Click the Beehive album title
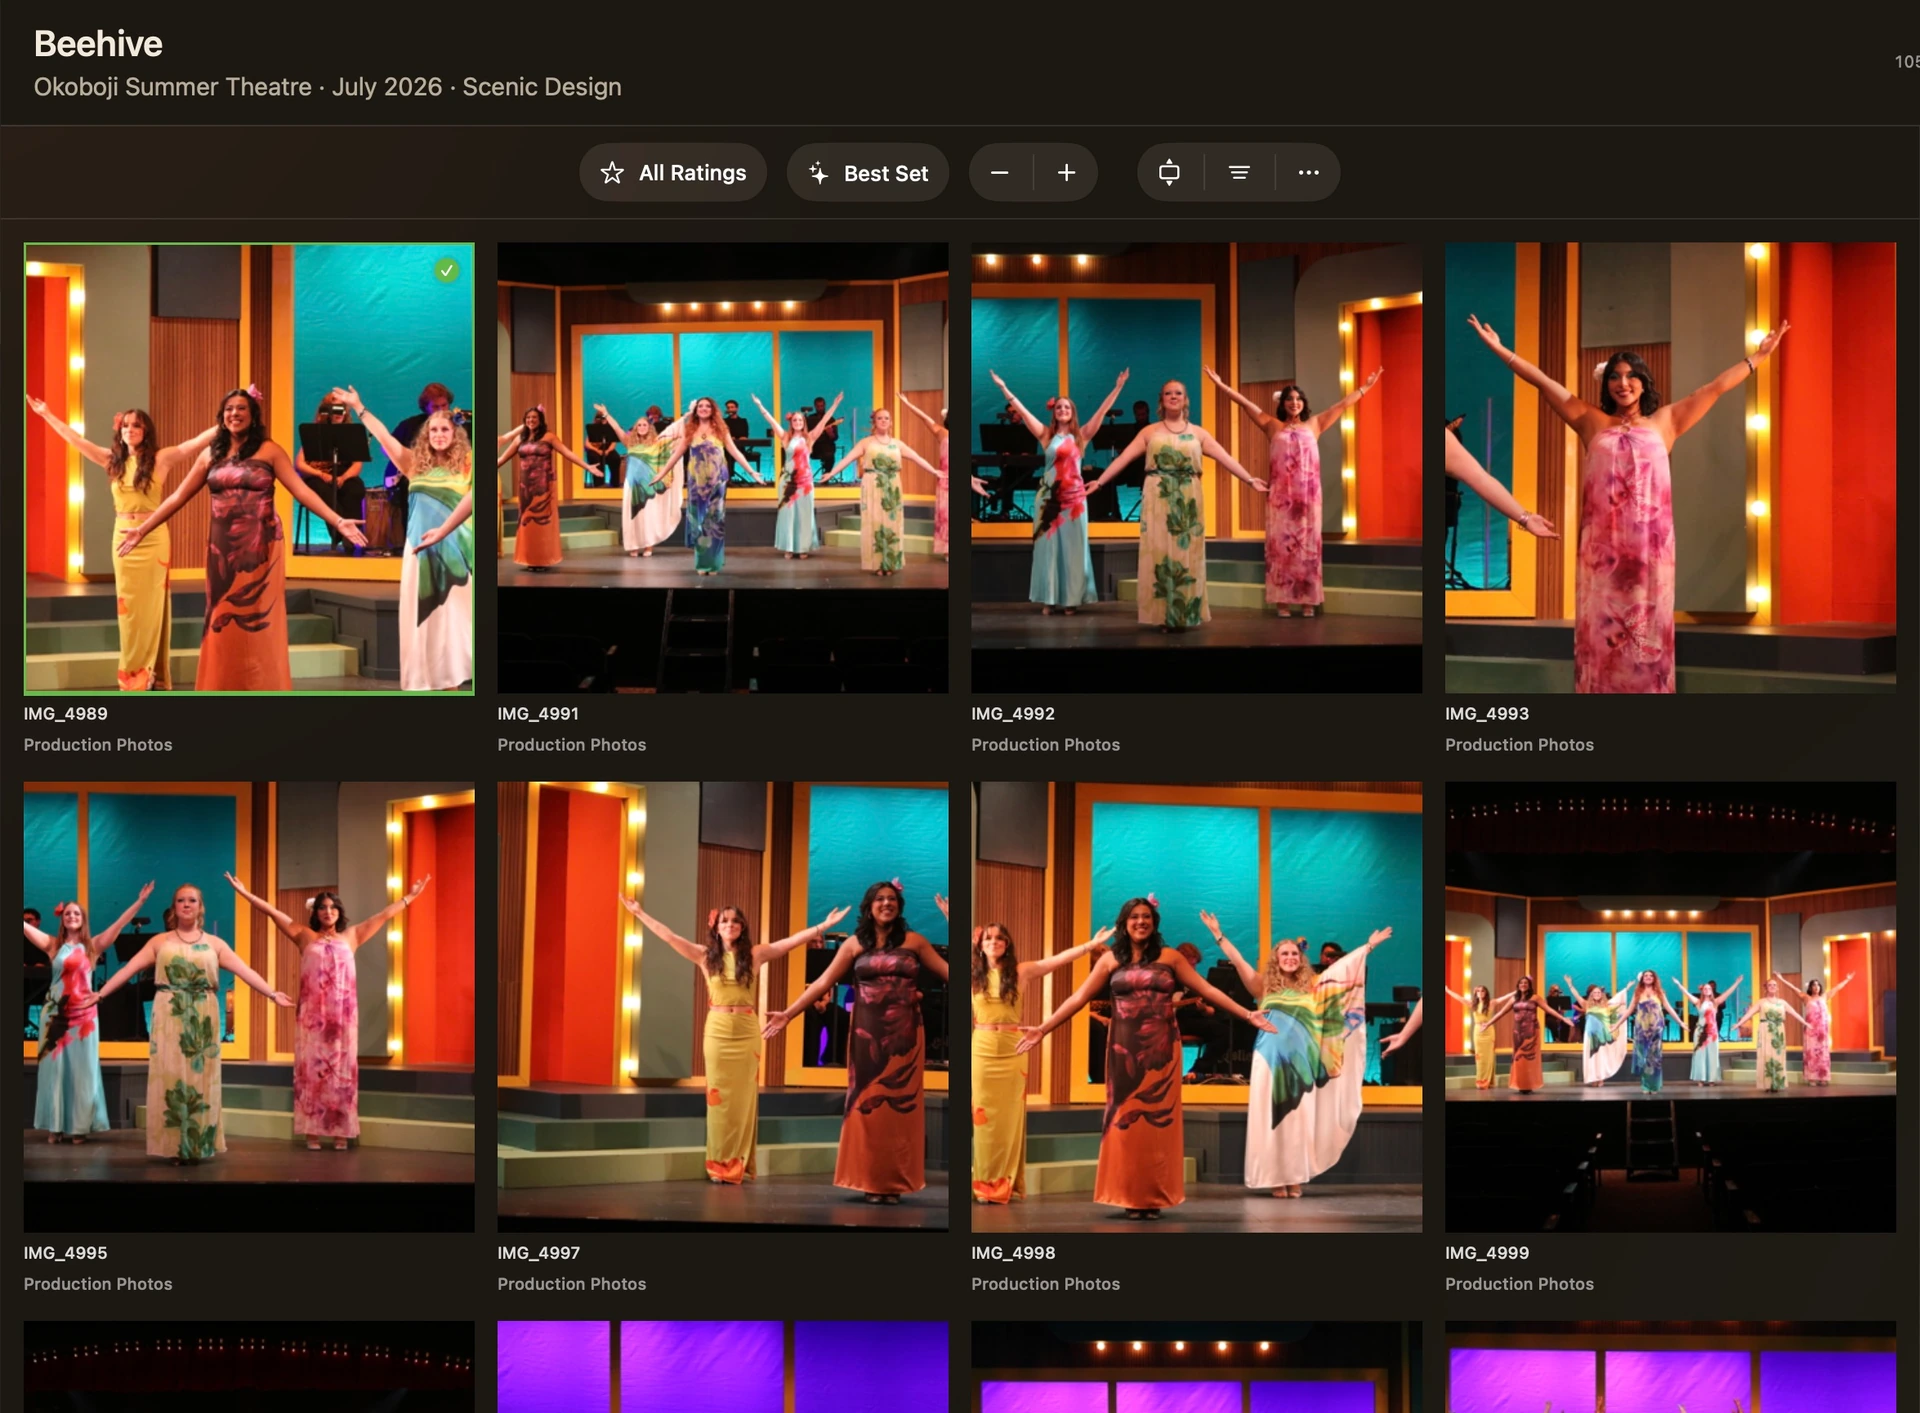Screen dimensions: 1920x1413 pos(98,44)
